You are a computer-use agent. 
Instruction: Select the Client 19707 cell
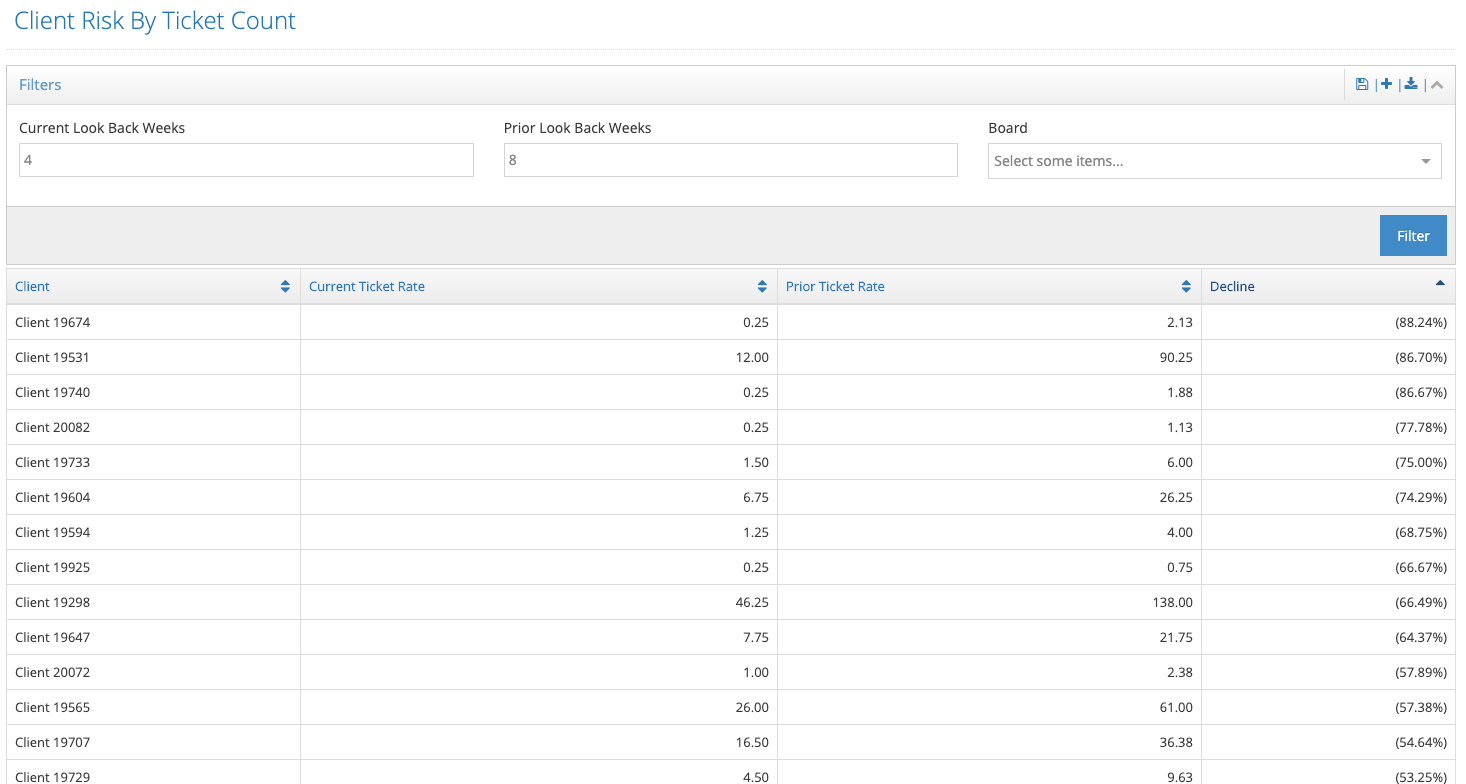[x=153, y=742]
